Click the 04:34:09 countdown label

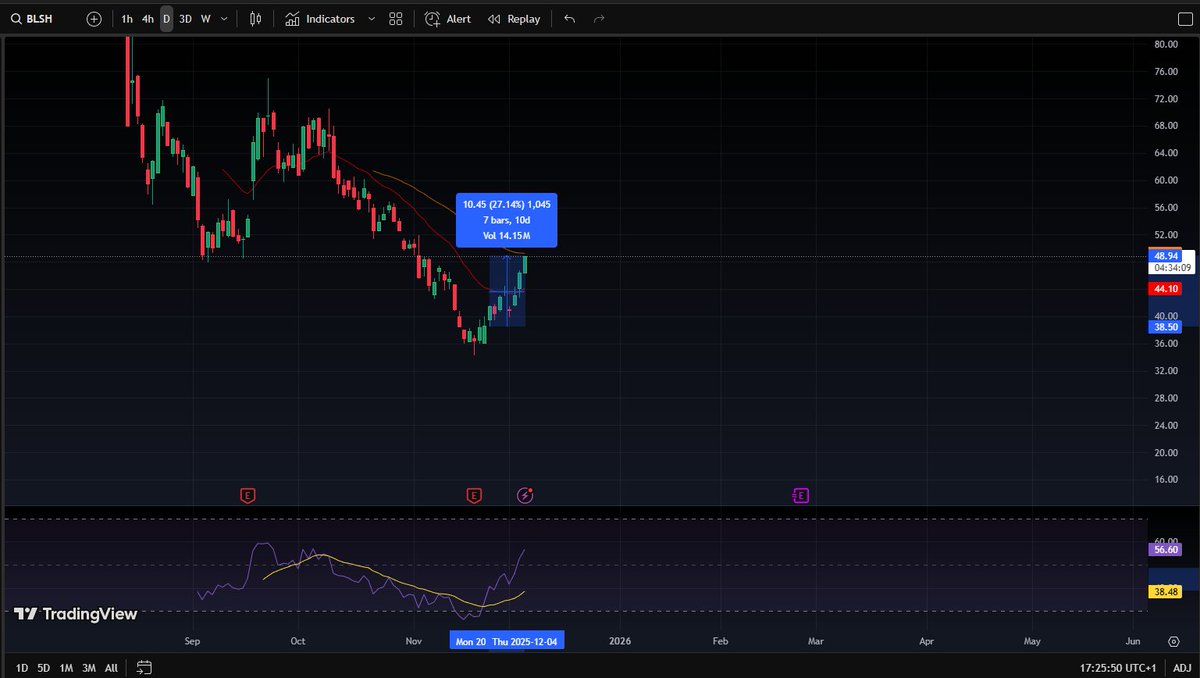tap(1172, 267)
